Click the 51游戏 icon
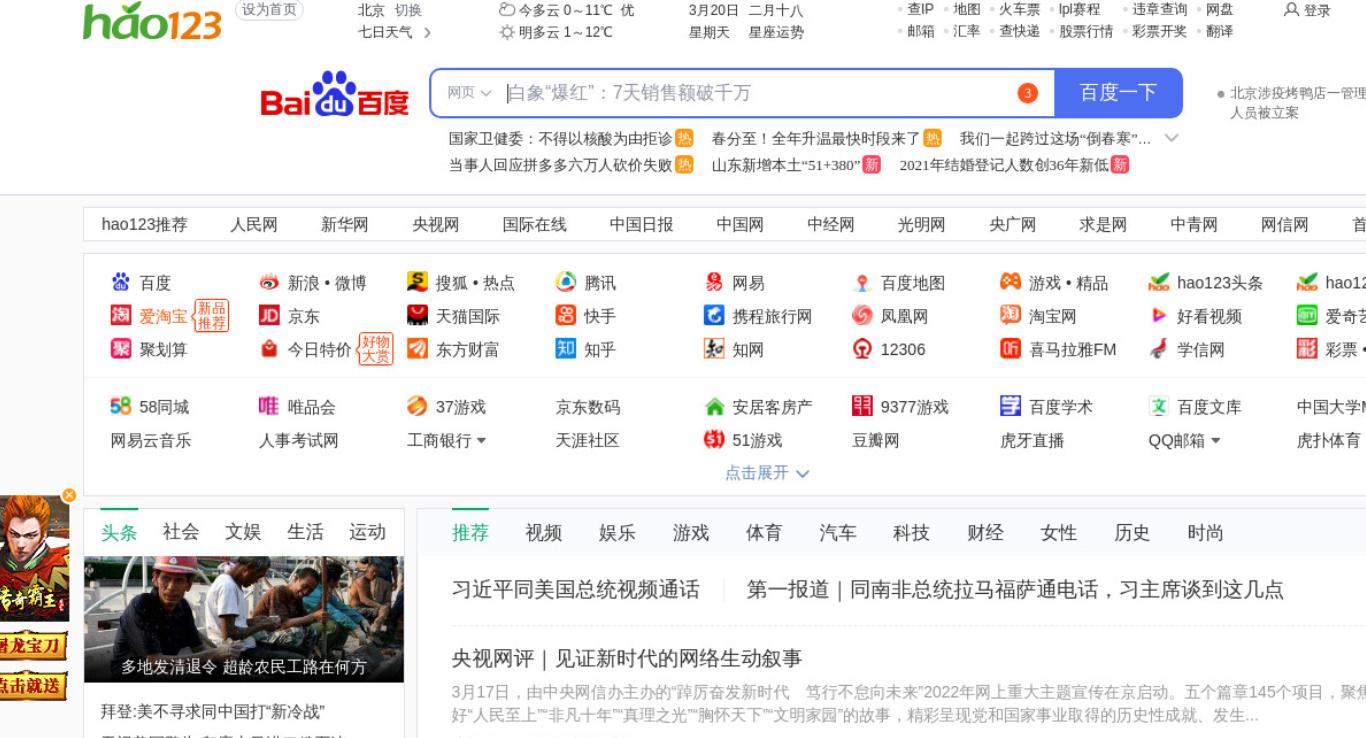This screenshot has height=738, width=1366. coord(714,439)
